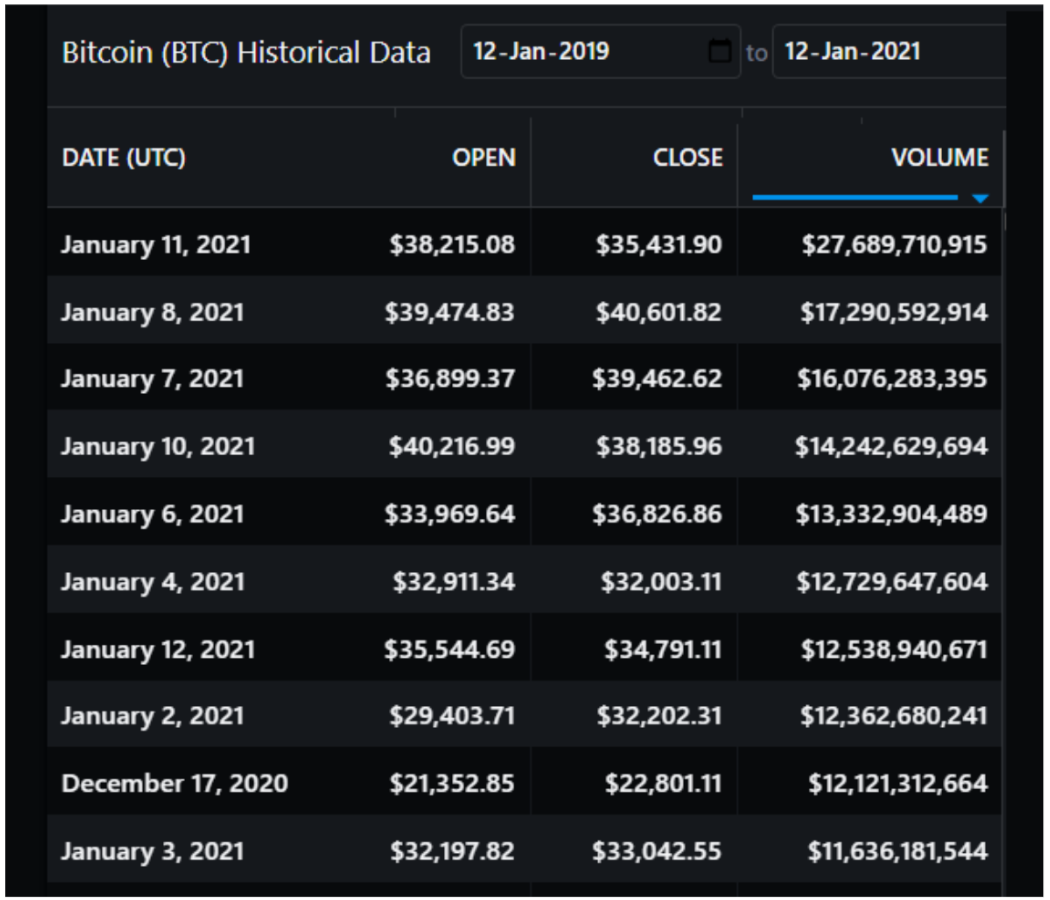Click the close price $34,791.11
1050x900 pixels.
[x=664, y=649]
